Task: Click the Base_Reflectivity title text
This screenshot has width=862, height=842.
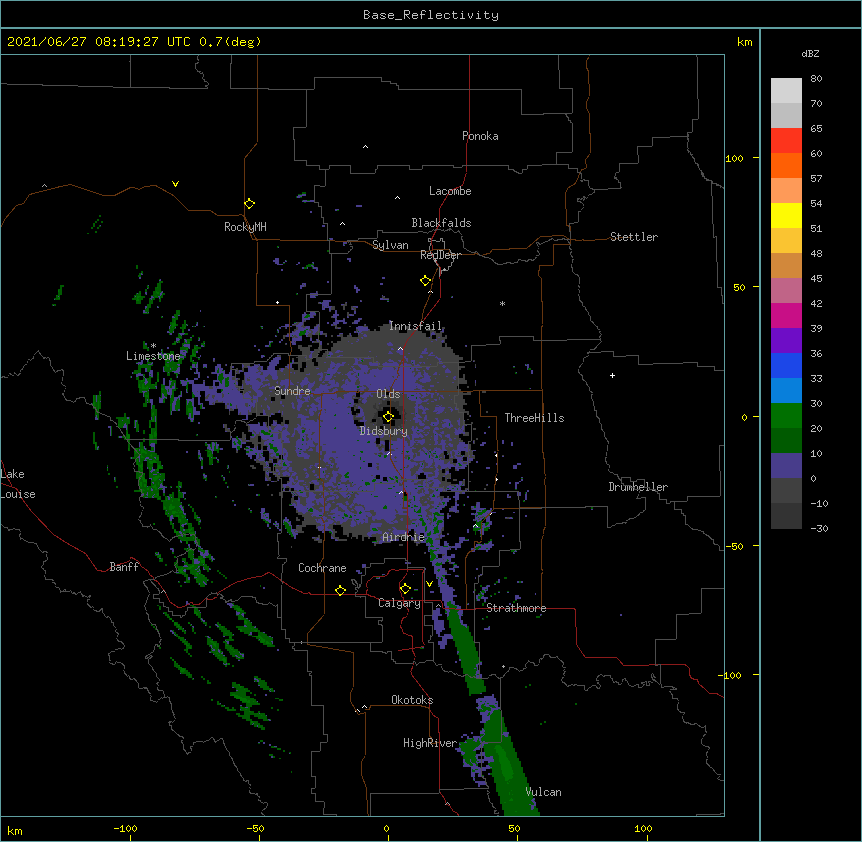Action: 431,15
